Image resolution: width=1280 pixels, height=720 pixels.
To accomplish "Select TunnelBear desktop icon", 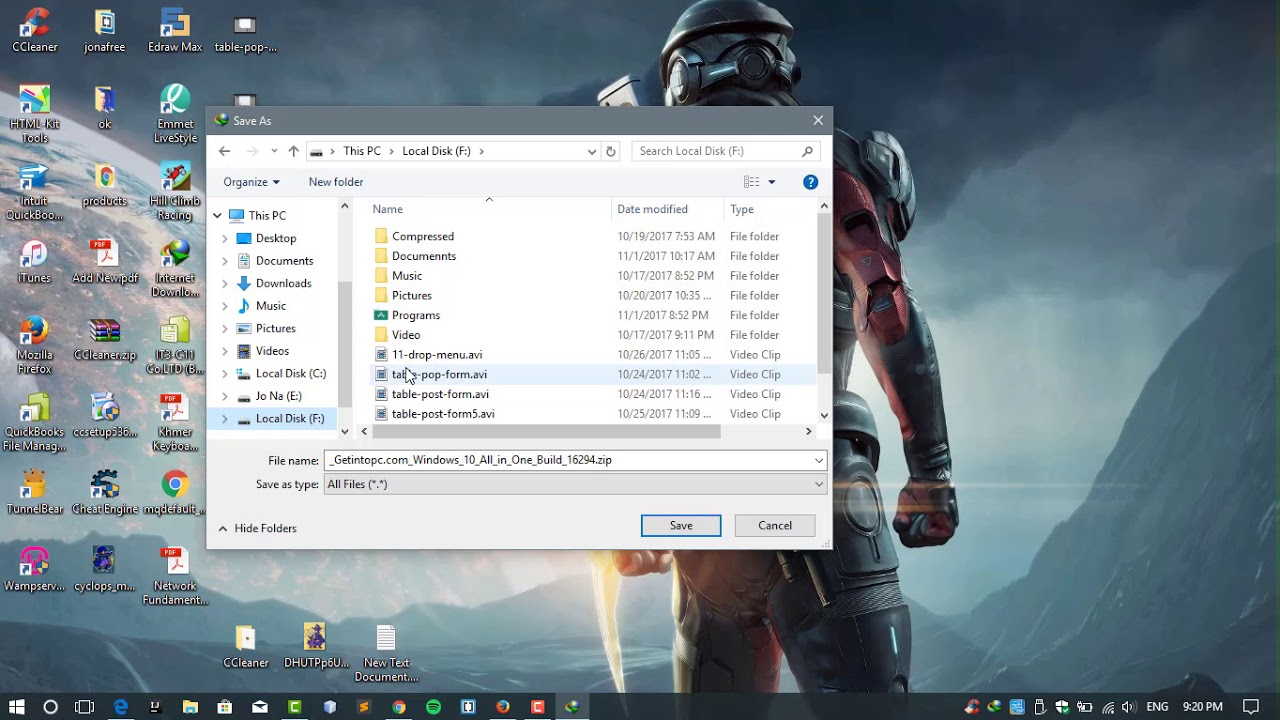I will (35, 492).
